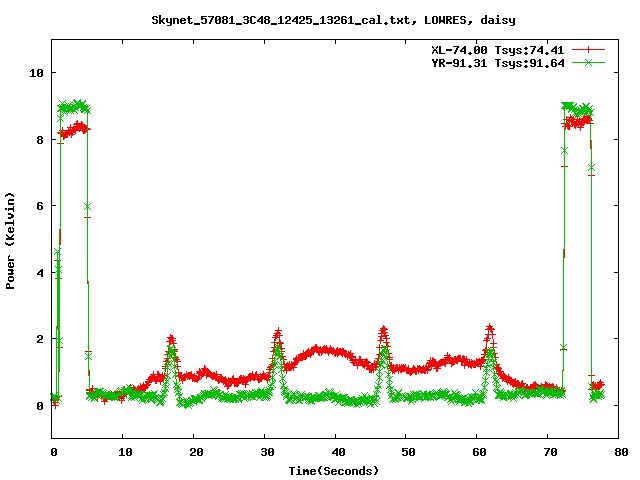Select the YR-91.31 Tsys:91.64 legend label
The width and height of the screenshot is (640, 480).
[x=498, y=63]
